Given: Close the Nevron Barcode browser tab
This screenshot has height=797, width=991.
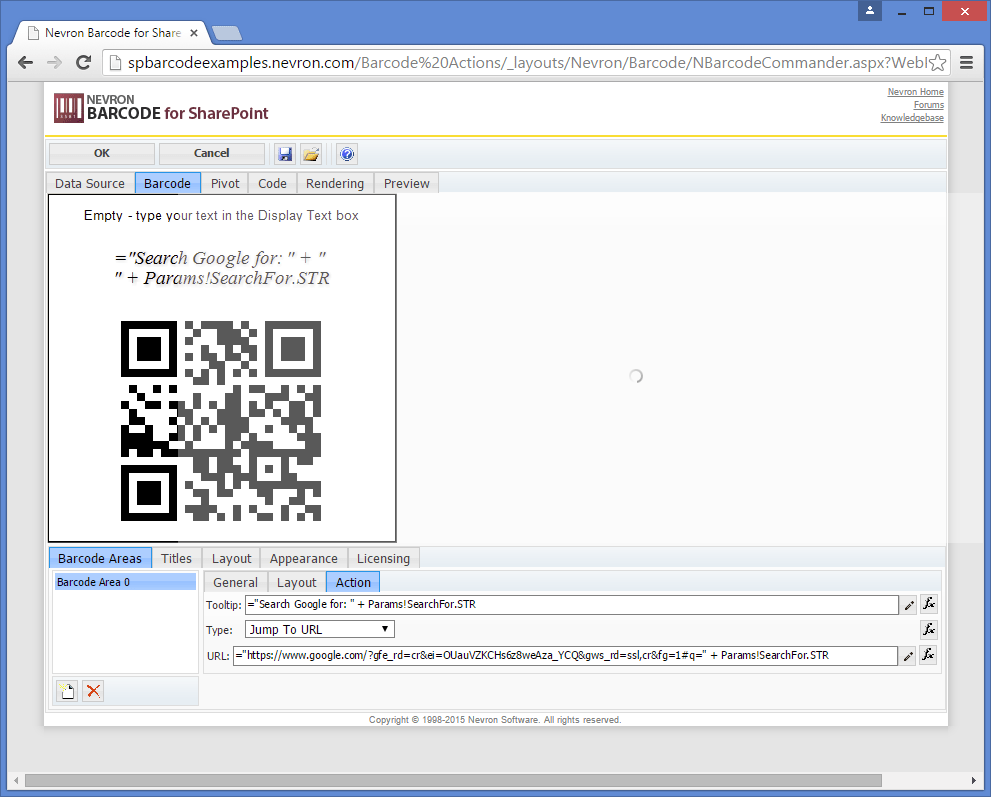Looking at the screenshot, I should (194, 33).
